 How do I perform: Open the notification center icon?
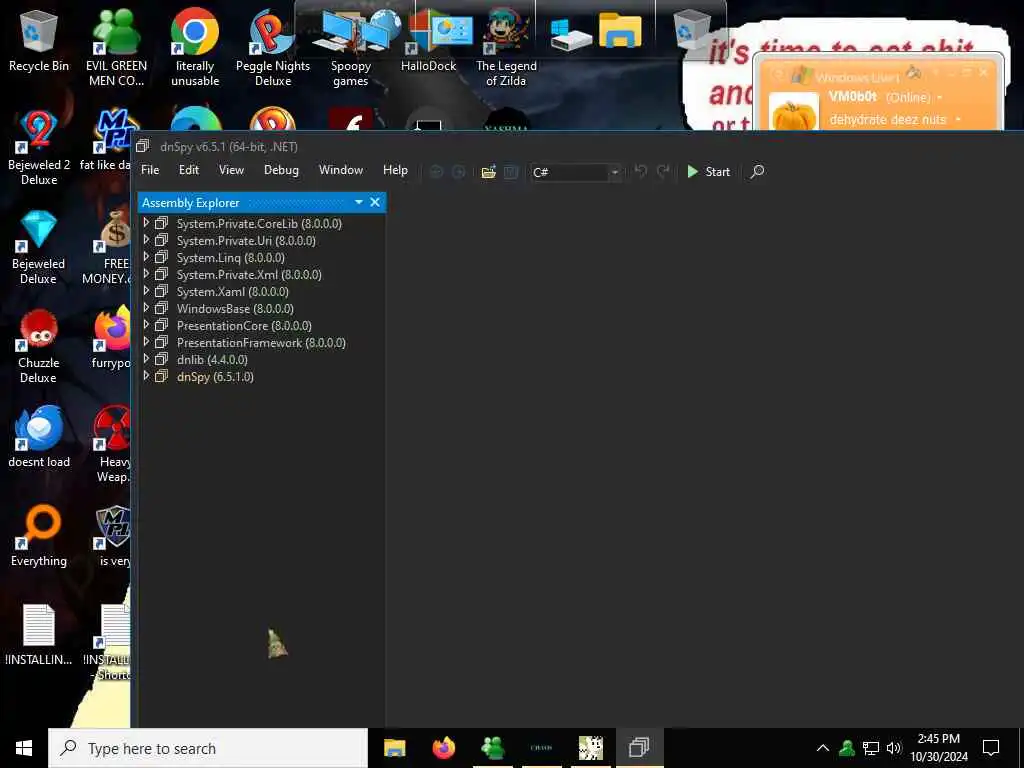point(991,748)
